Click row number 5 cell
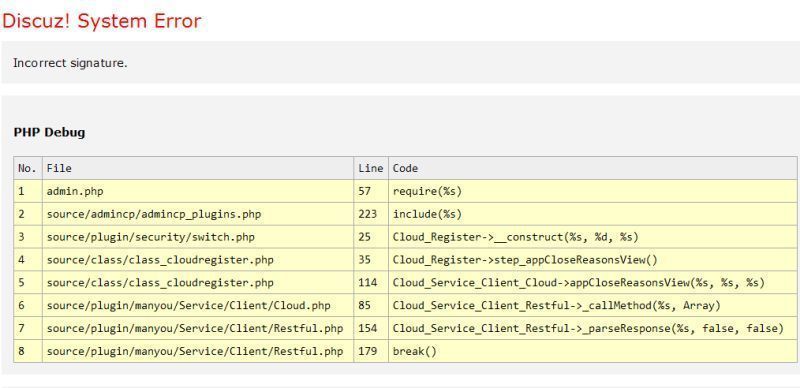The width and height of the screenshot is (800, 388). pos(28,283)
